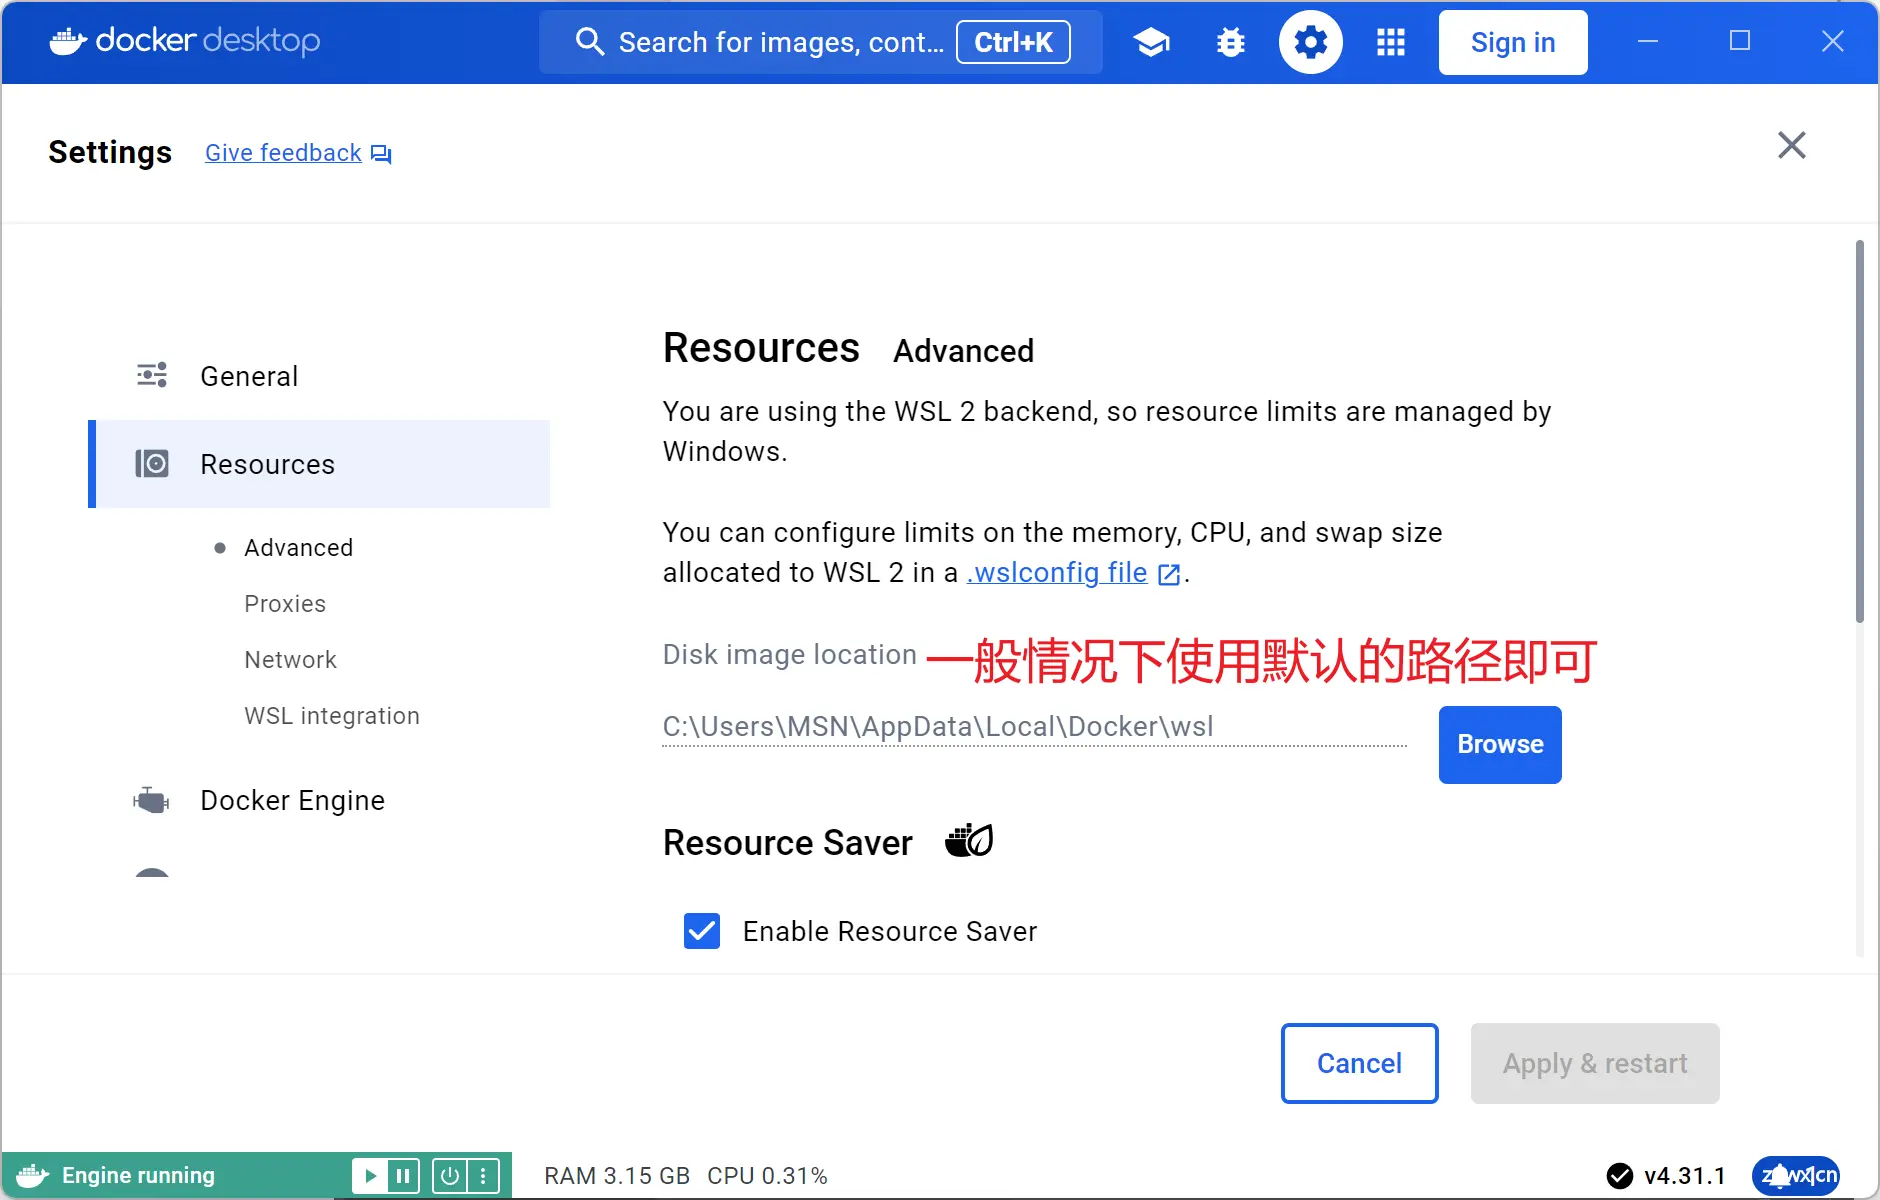
Task: Click the feedback speech bubble icon
Action: [x=381, y=154]
